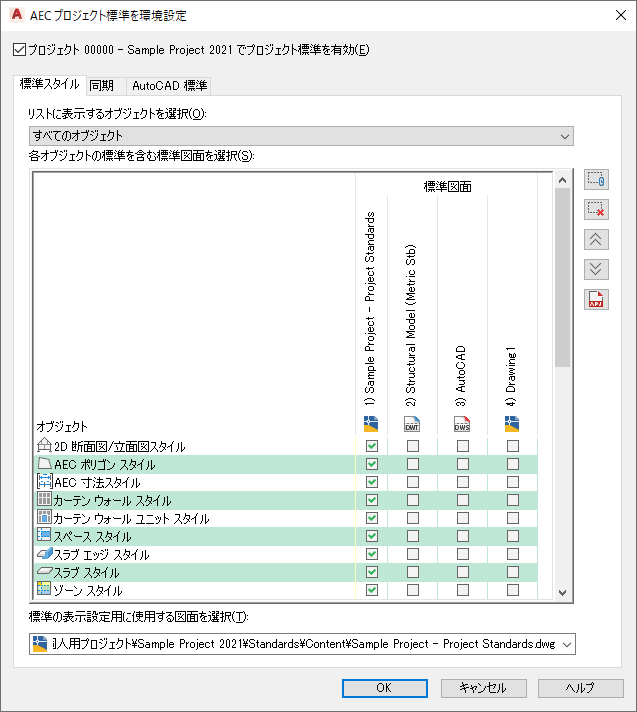Disable the project standards checkbox at top

tap(20, 49)
